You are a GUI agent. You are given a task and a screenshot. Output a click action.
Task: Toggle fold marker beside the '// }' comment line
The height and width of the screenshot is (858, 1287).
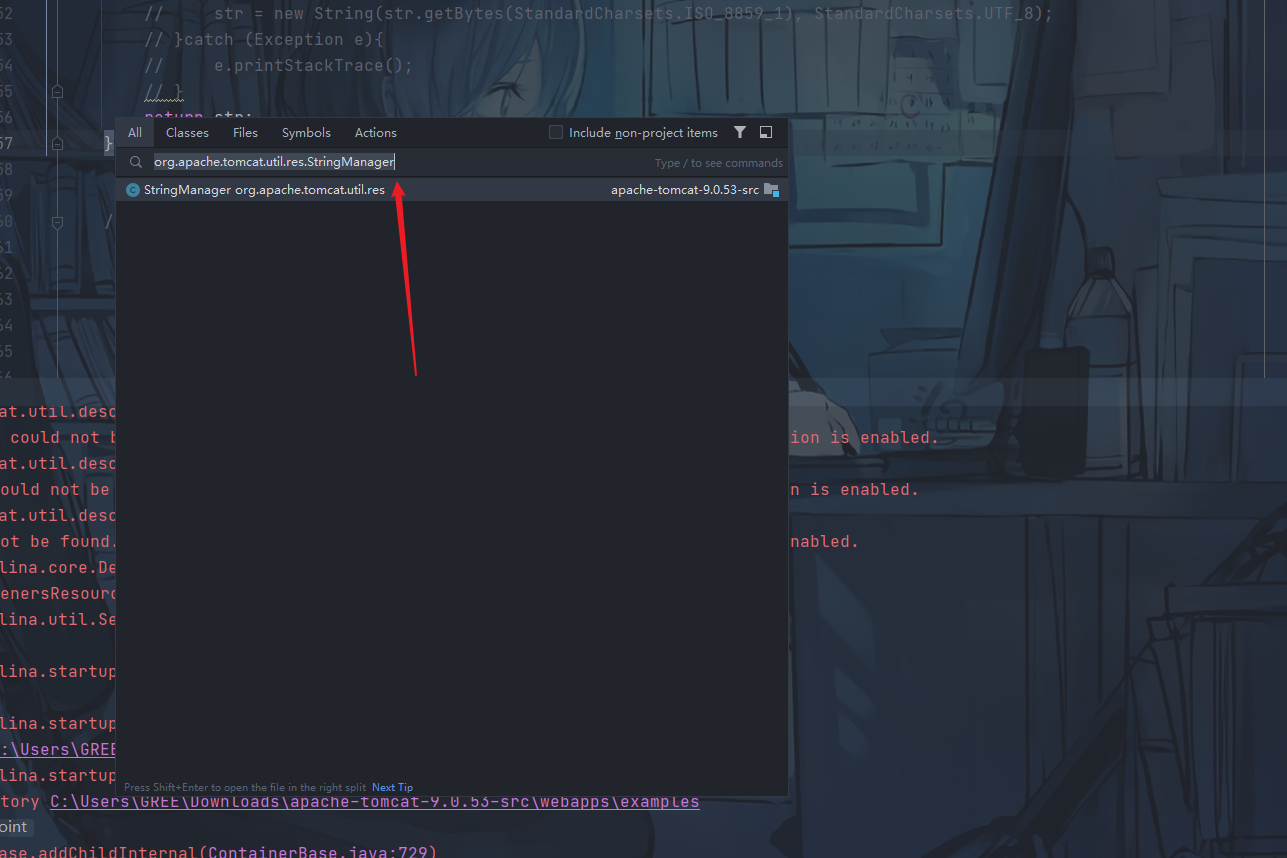[57, 92]
